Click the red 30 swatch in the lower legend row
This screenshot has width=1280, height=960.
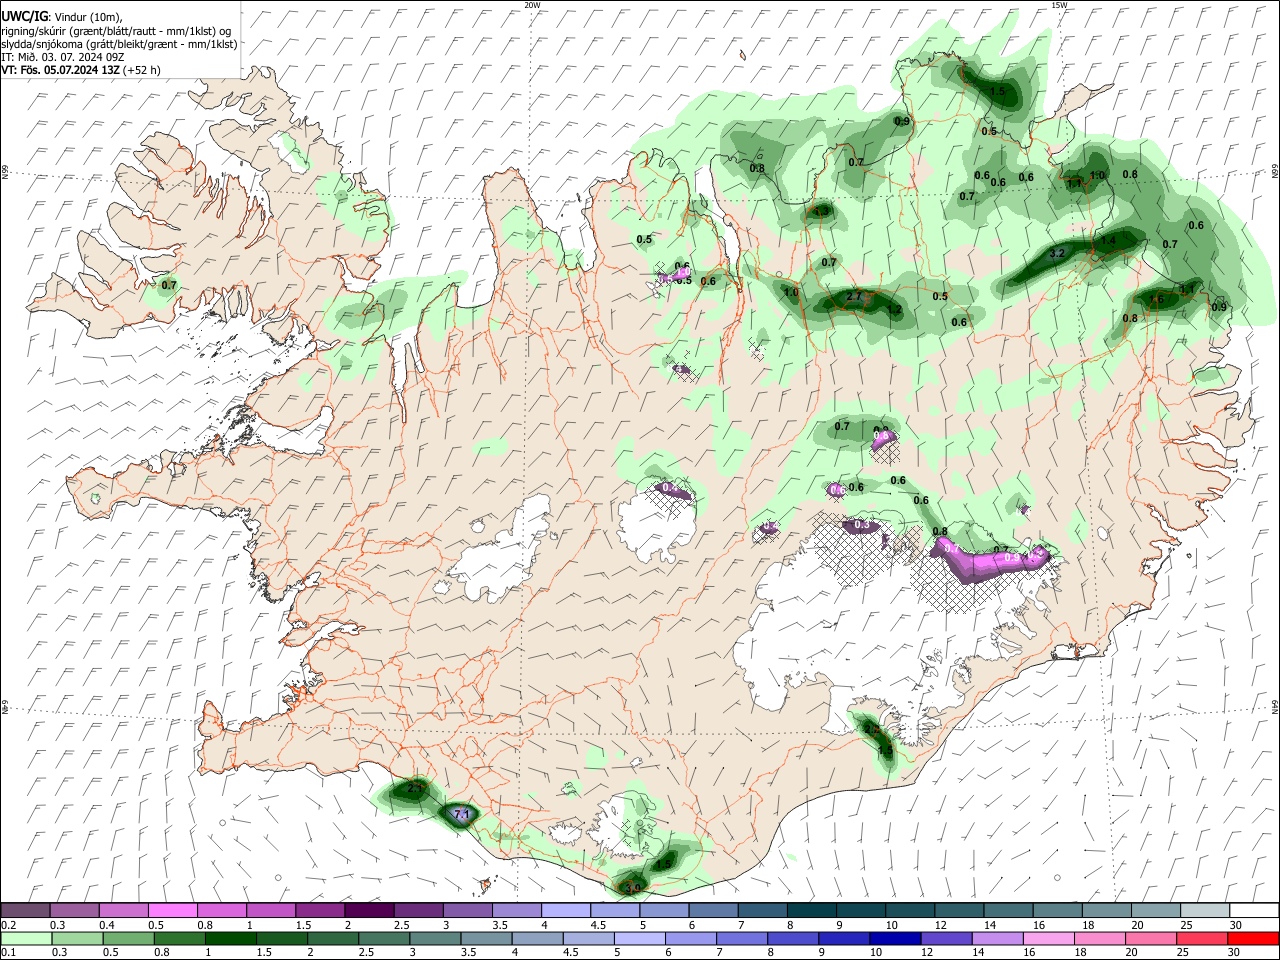pyautogui.click(x=1253, y=938)
